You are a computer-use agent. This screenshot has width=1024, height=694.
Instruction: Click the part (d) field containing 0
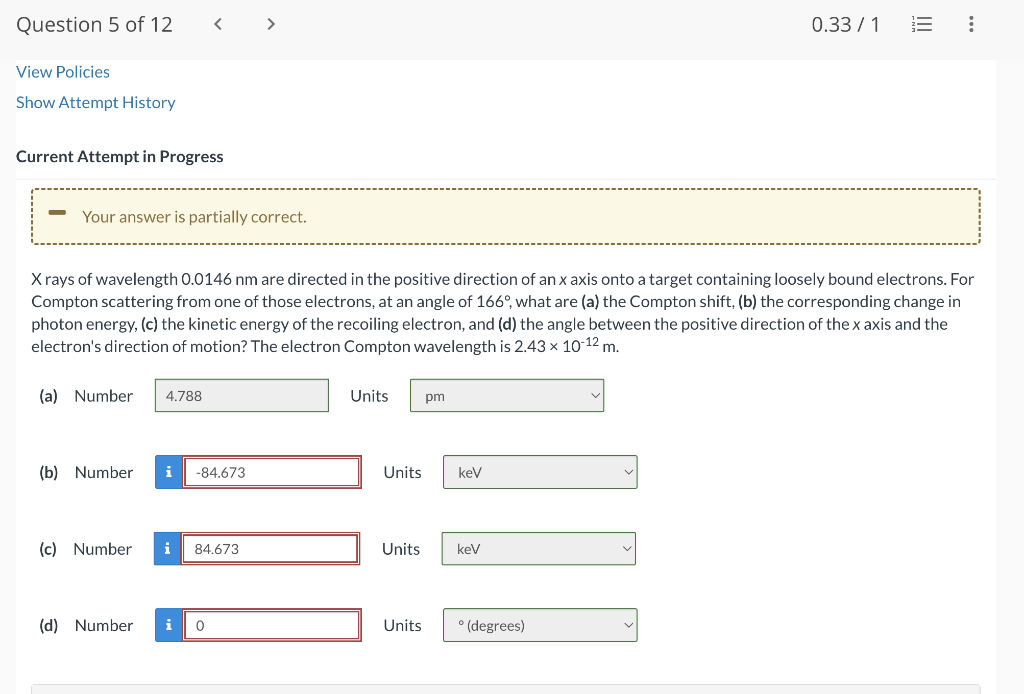[x=272, y=625]
